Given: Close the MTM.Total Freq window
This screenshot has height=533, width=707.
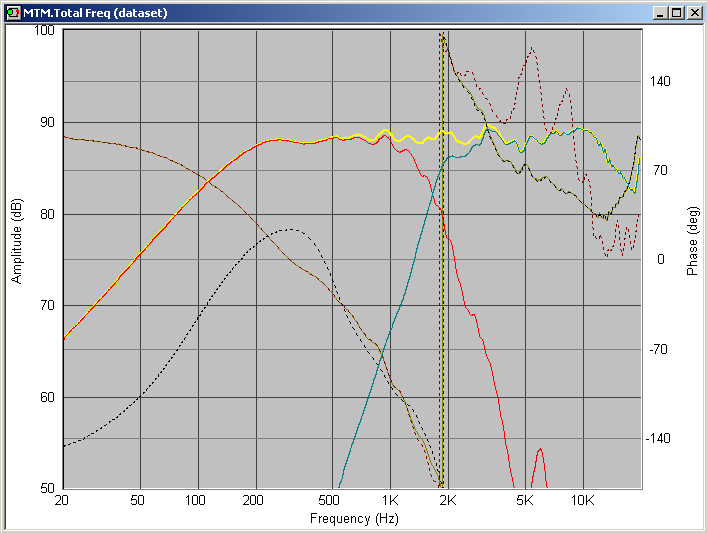Looking at the screenshot, I should (x=694, y=13).
